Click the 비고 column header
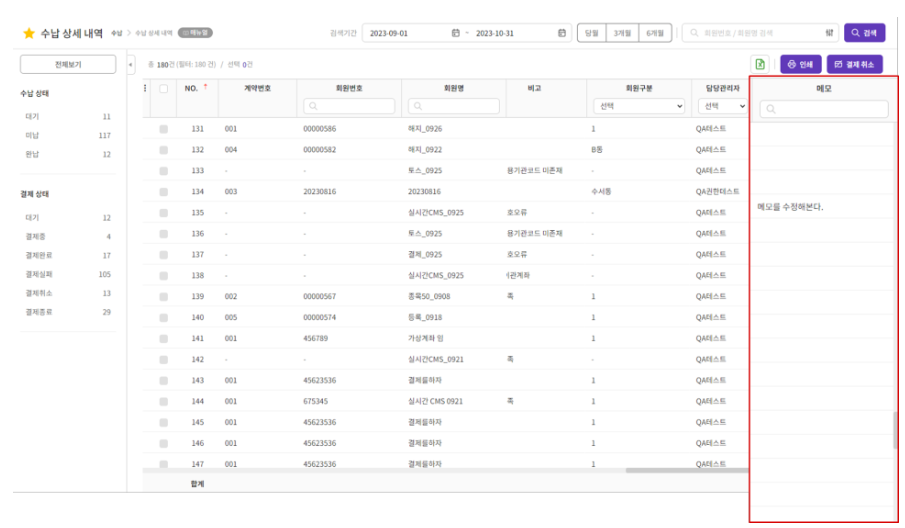 point(534,88)
